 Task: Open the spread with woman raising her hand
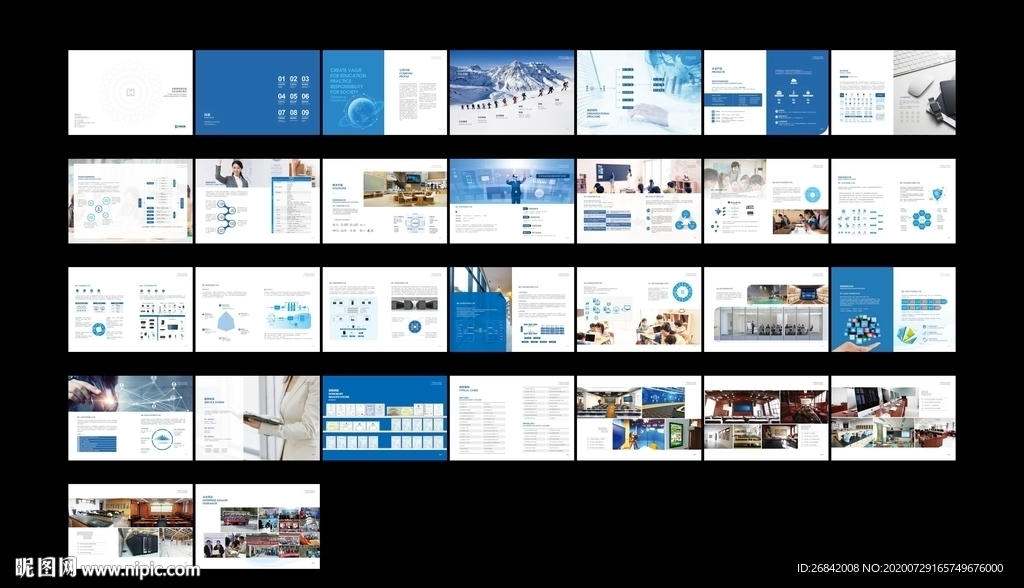click(x=258, y=201)
